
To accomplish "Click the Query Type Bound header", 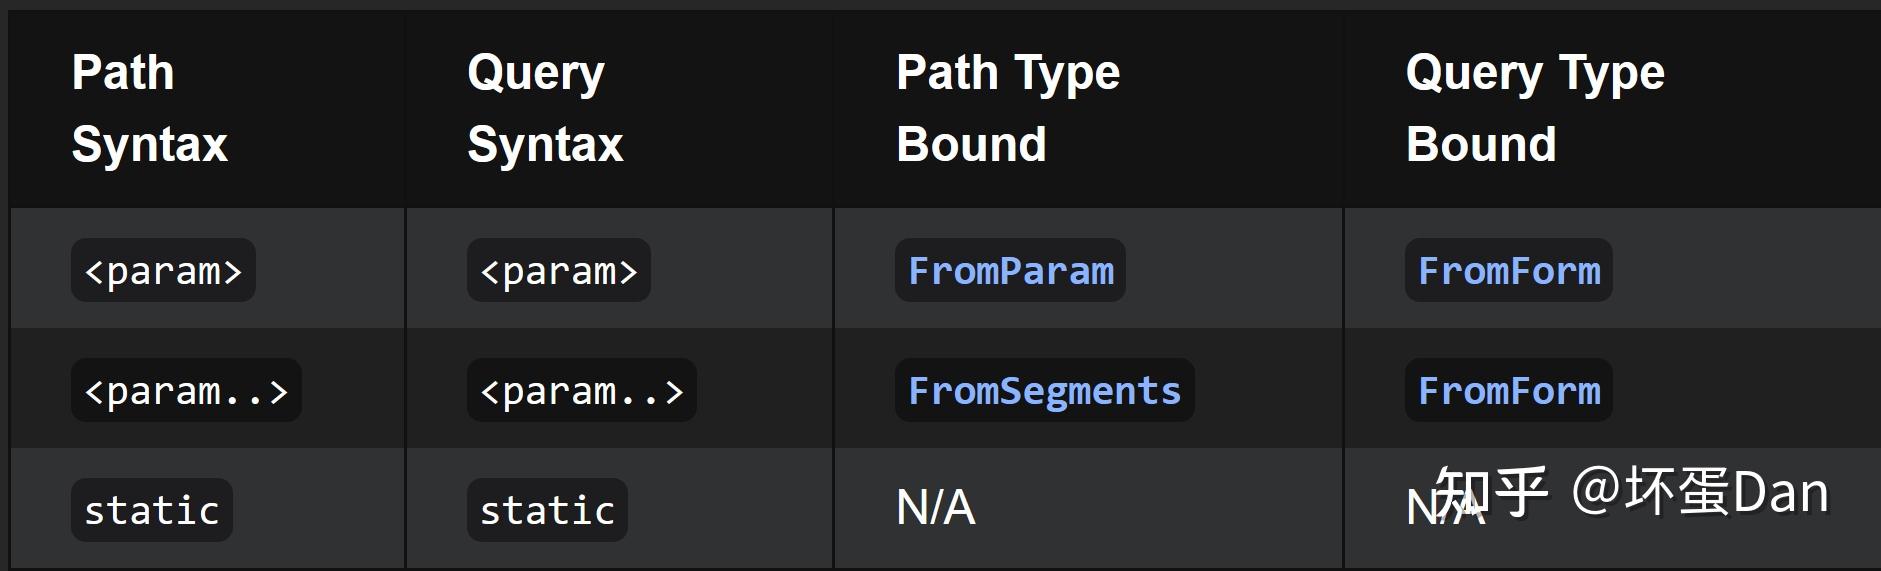I will click(x=1535, y=108).
